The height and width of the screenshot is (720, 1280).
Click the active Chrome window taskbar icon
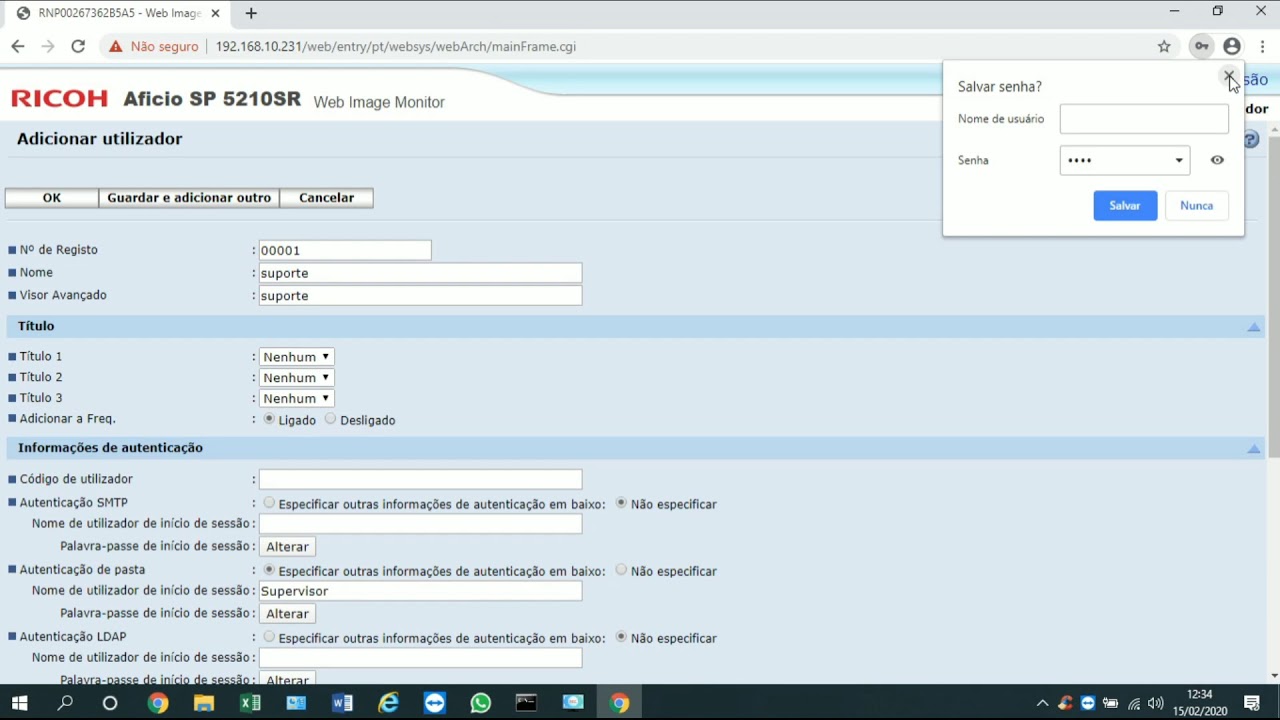(620, 703)
